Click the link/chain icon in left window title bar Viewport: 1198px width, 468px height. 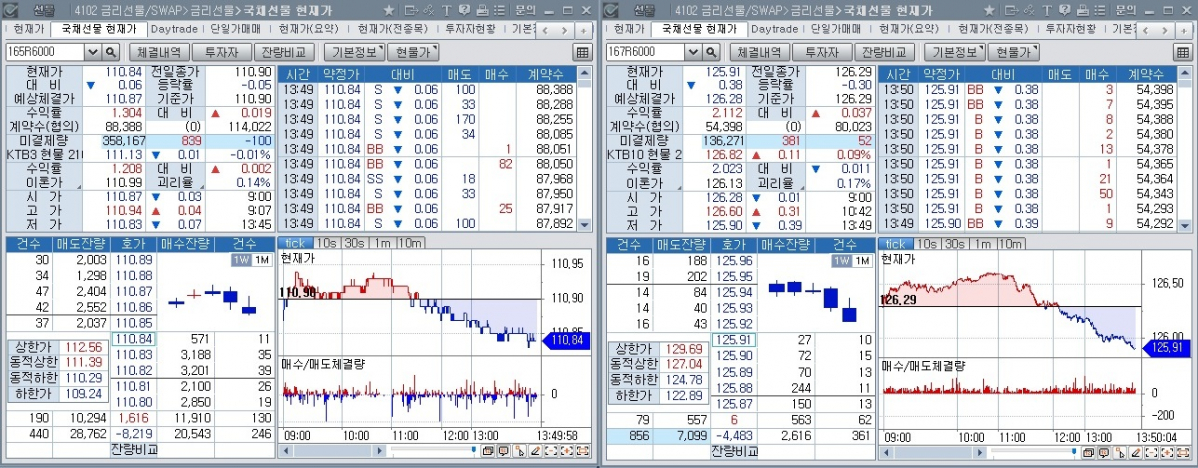[429, 11]
